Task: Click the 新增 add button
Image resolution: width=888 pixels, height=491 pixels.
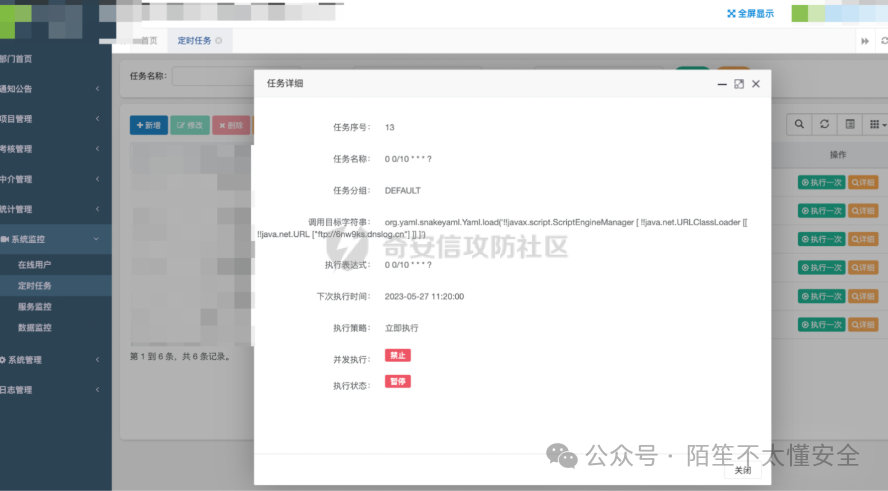Action: [x=148, y=125]
